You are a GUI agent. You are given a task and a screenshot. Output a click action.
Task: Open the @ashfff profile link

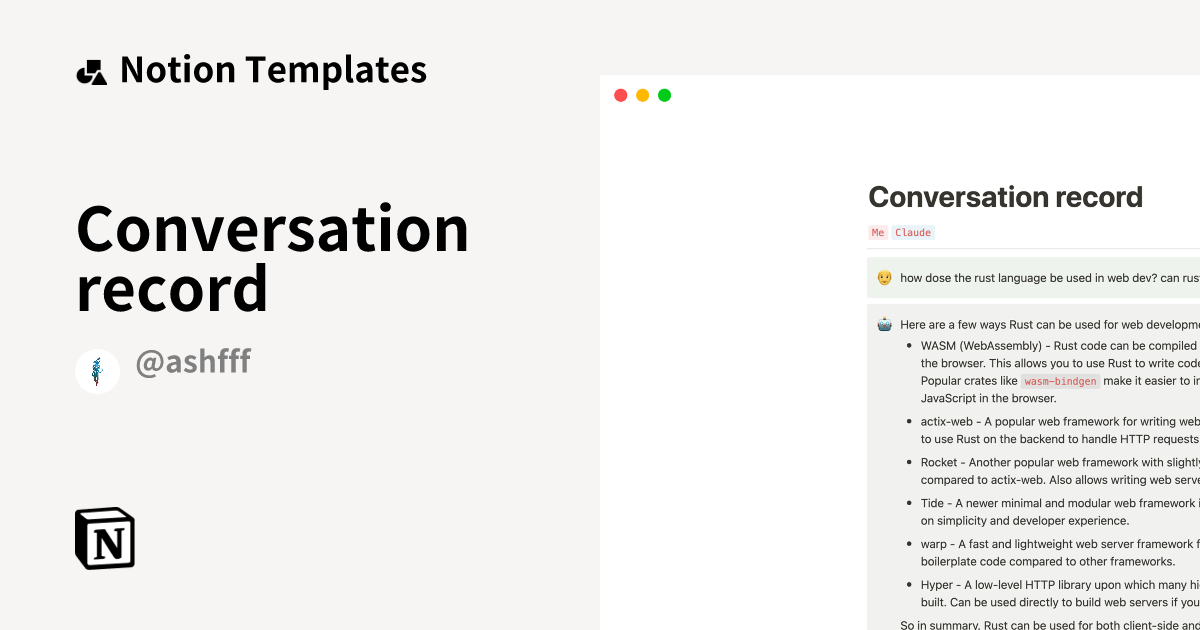pos(193,362)
